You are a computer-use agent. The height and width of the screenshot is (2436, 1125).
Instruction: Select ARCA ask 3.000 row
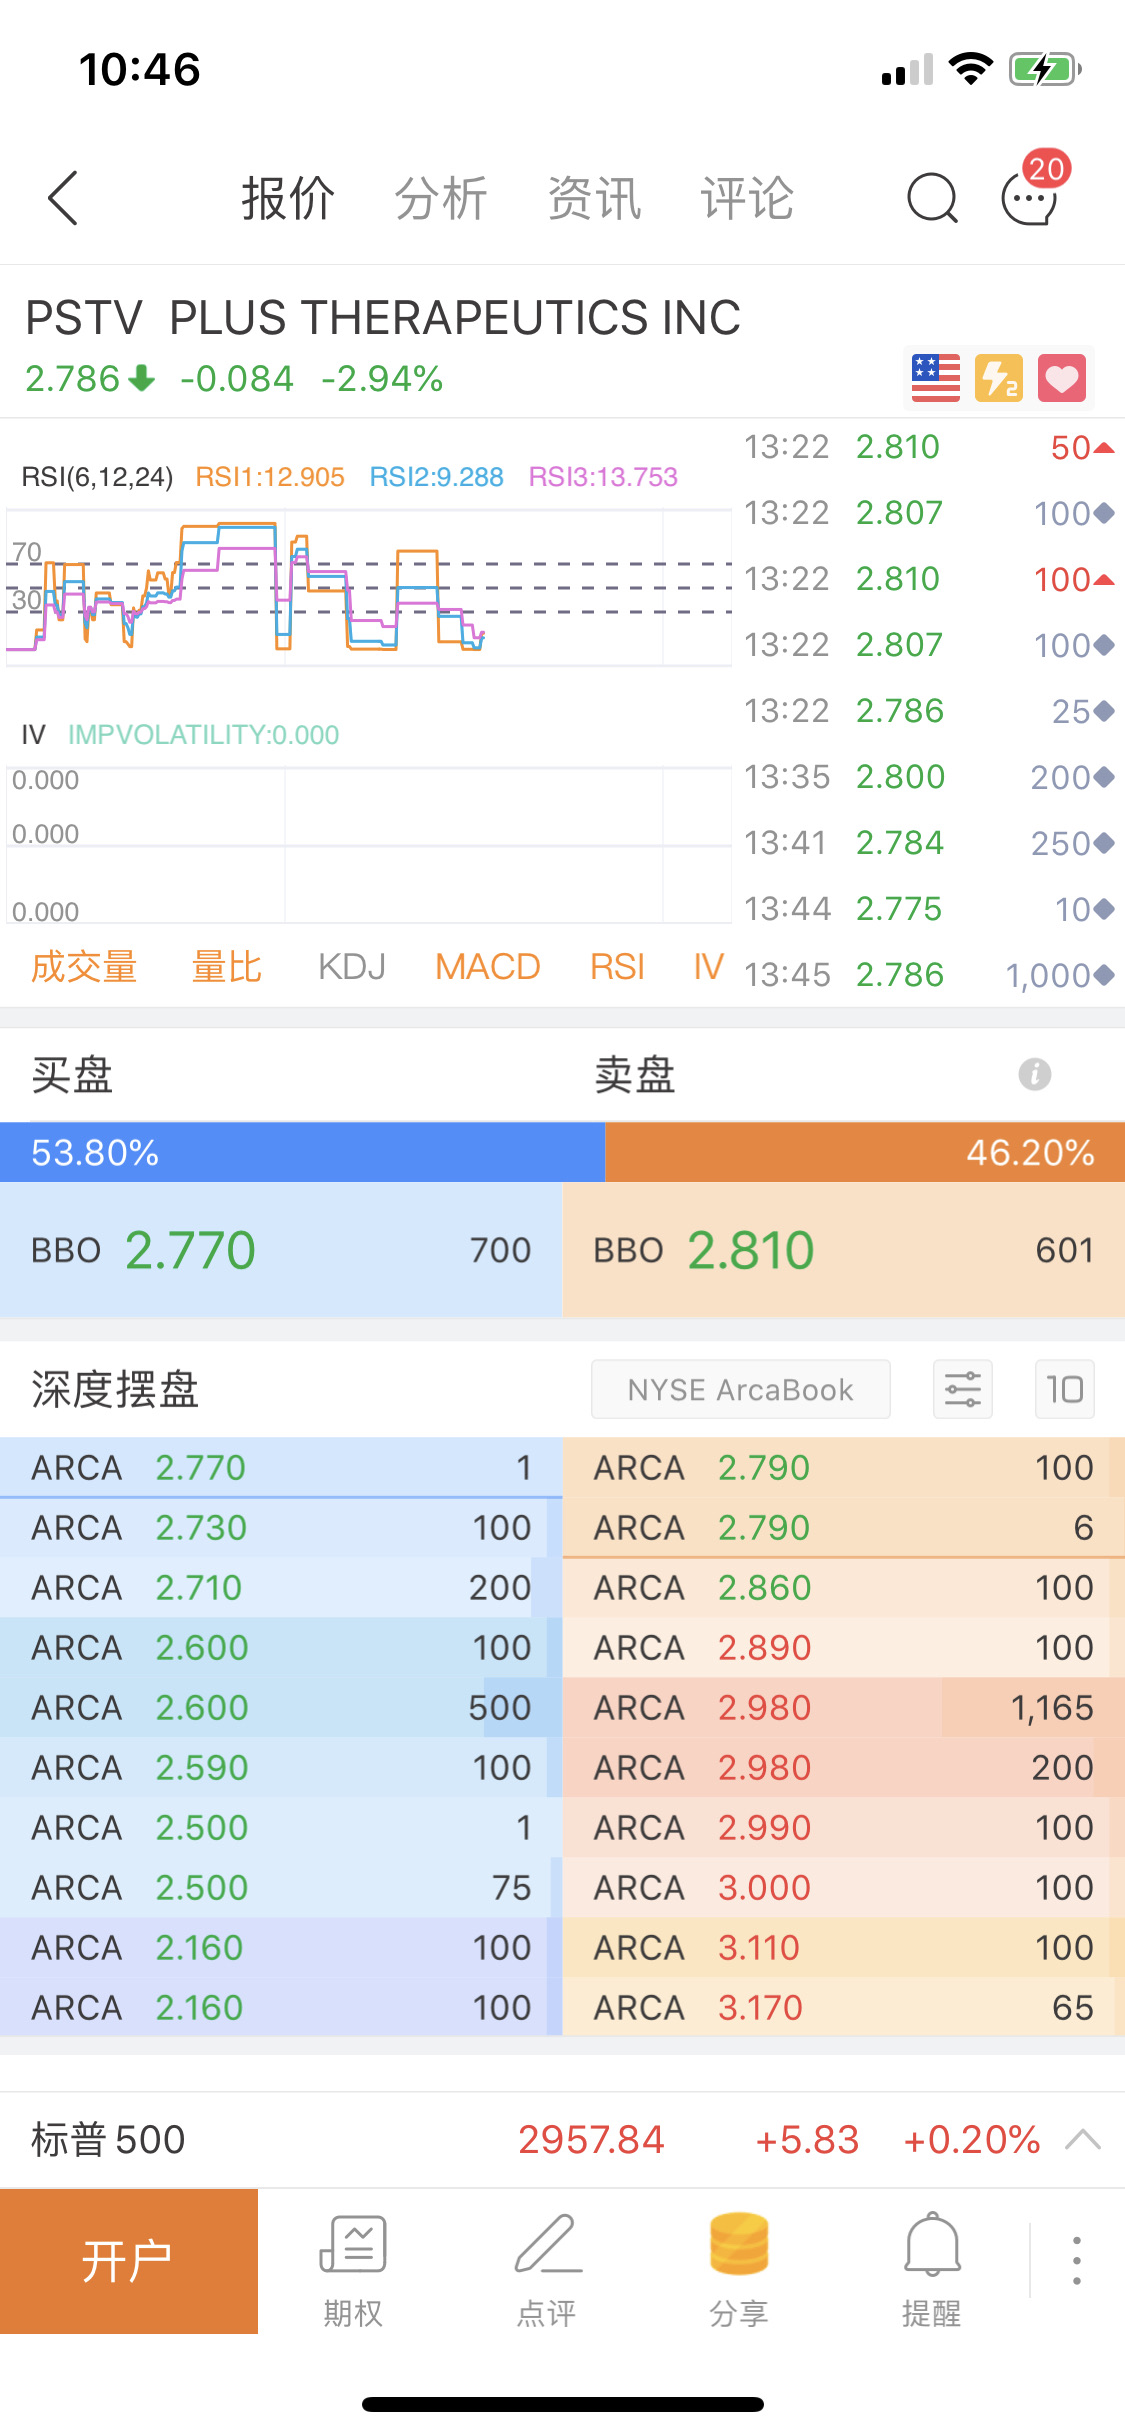(x=844, y=1887)
